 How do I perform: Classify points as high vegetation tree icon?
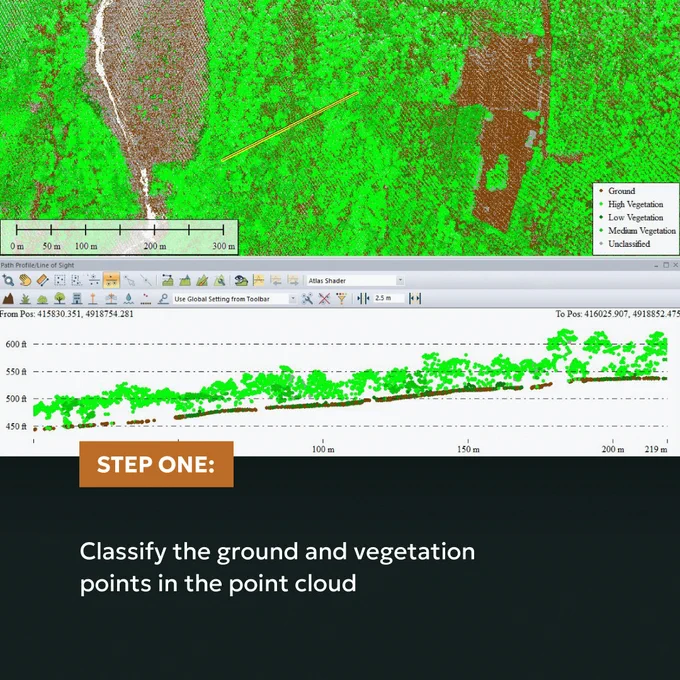coord(60,298)
